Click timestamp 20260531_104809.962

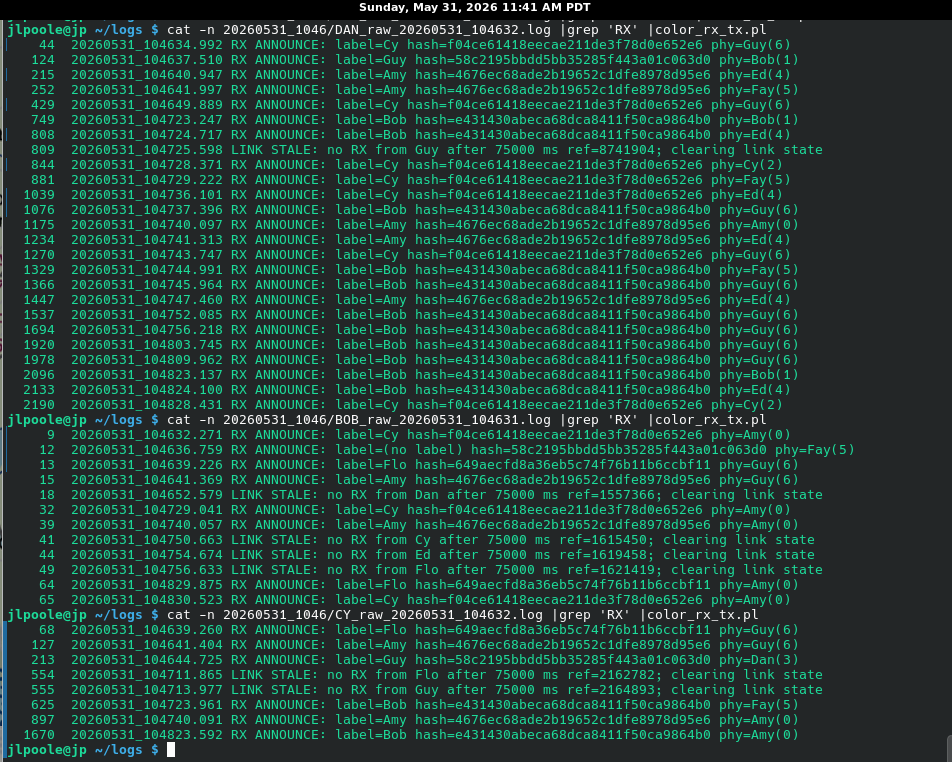pos(147,360)
